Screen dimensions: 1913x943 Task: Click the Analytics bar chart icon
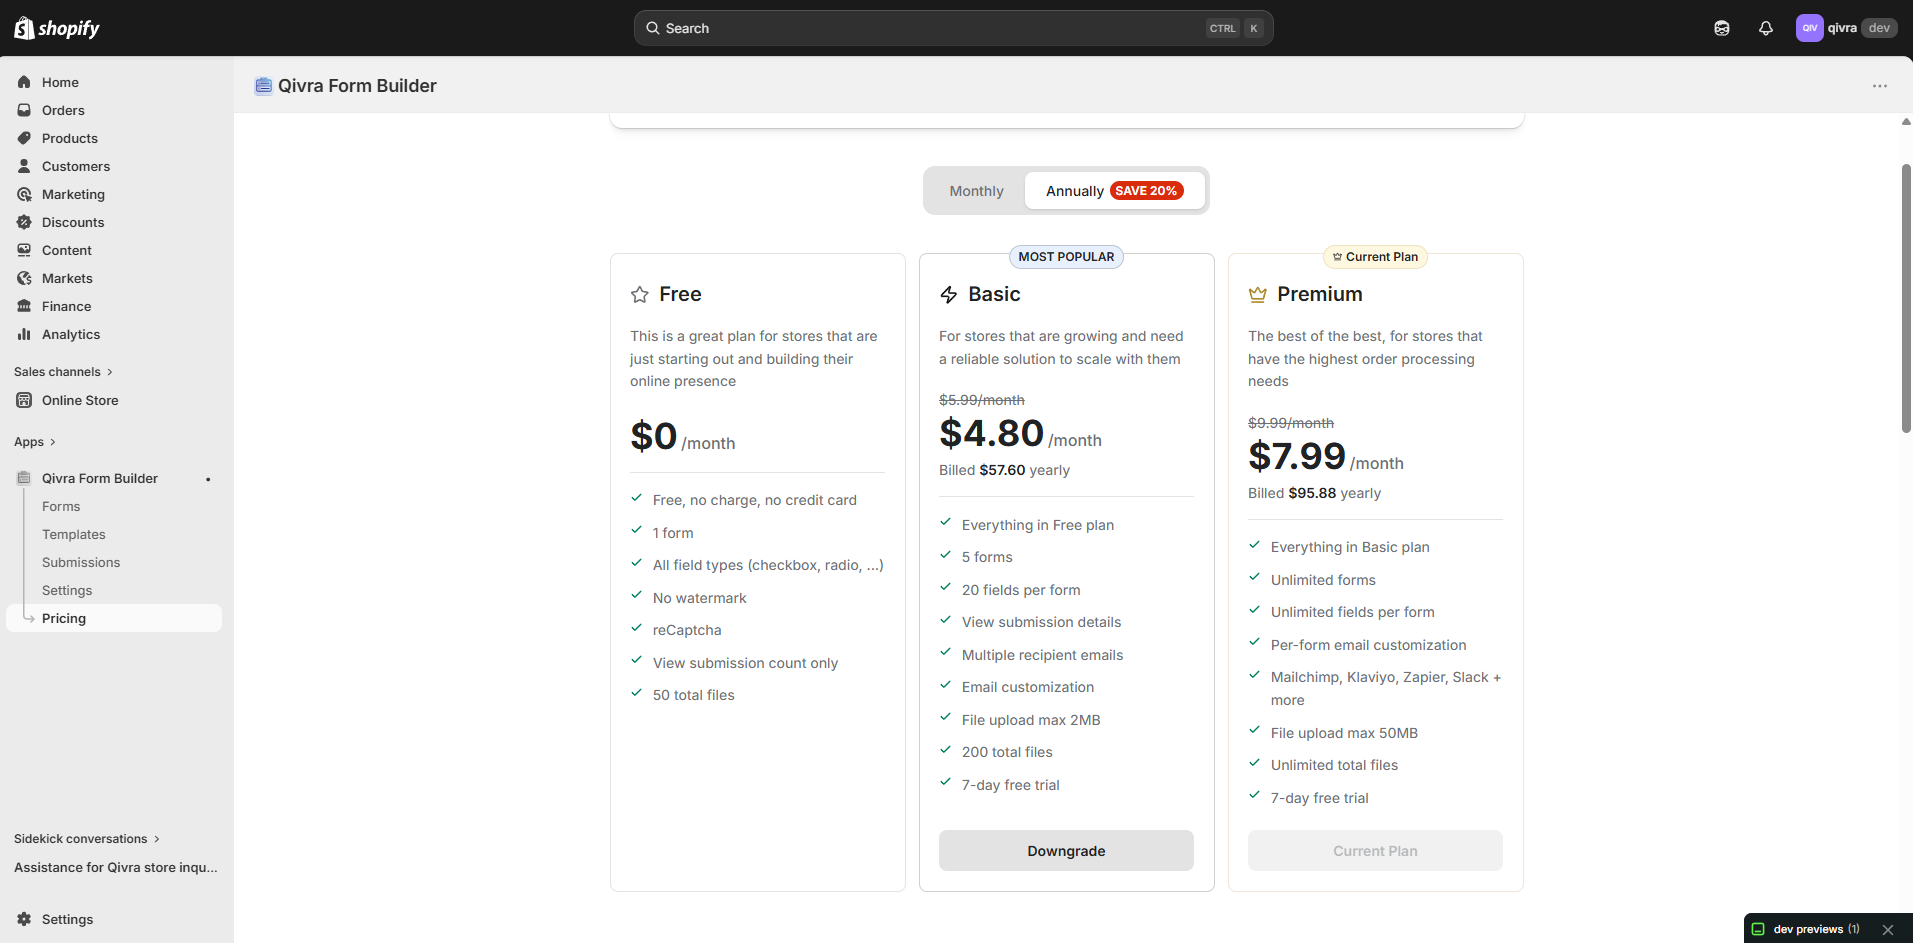tap(24, 334)
